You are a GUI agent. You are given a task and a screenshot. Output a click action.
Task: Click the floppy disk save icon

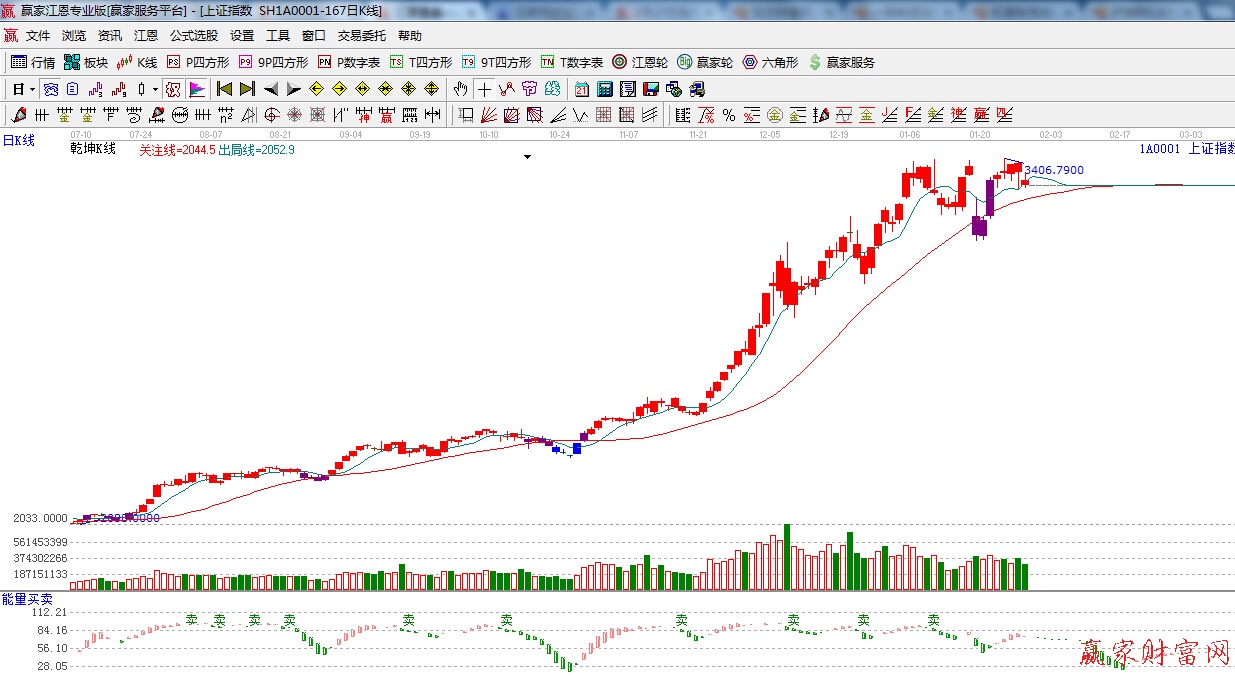(x=651, y=89)
